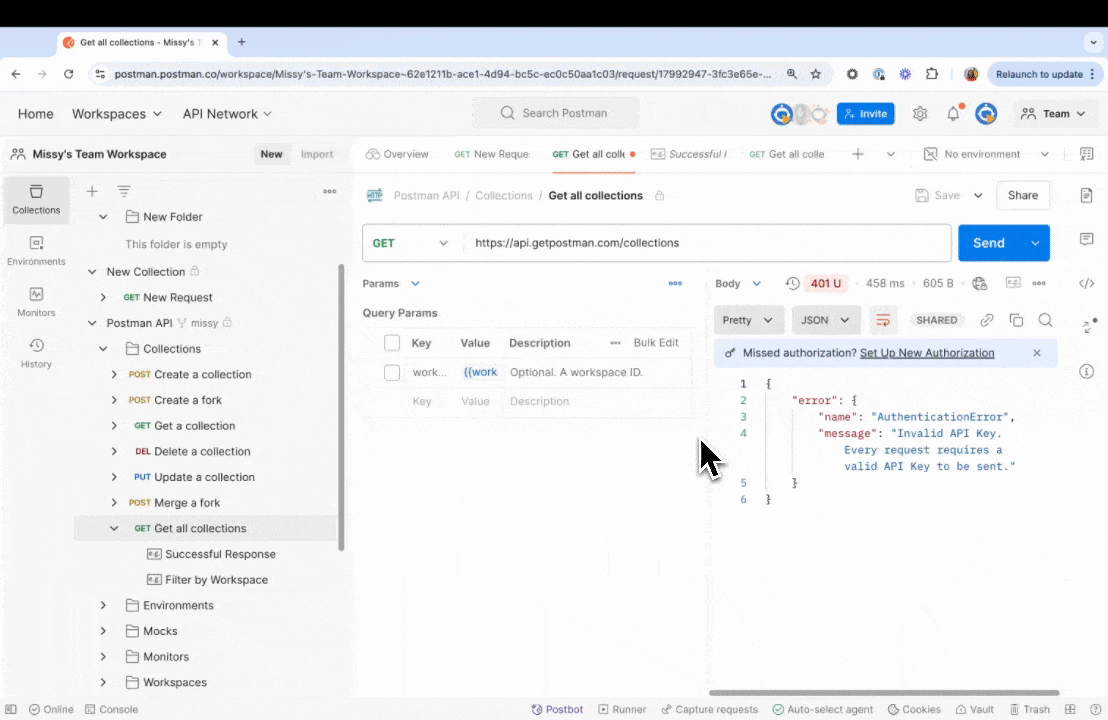Viewport: 1108px width, 720px height.
Task: Open the notifications bell
Action: pos(953,113)
